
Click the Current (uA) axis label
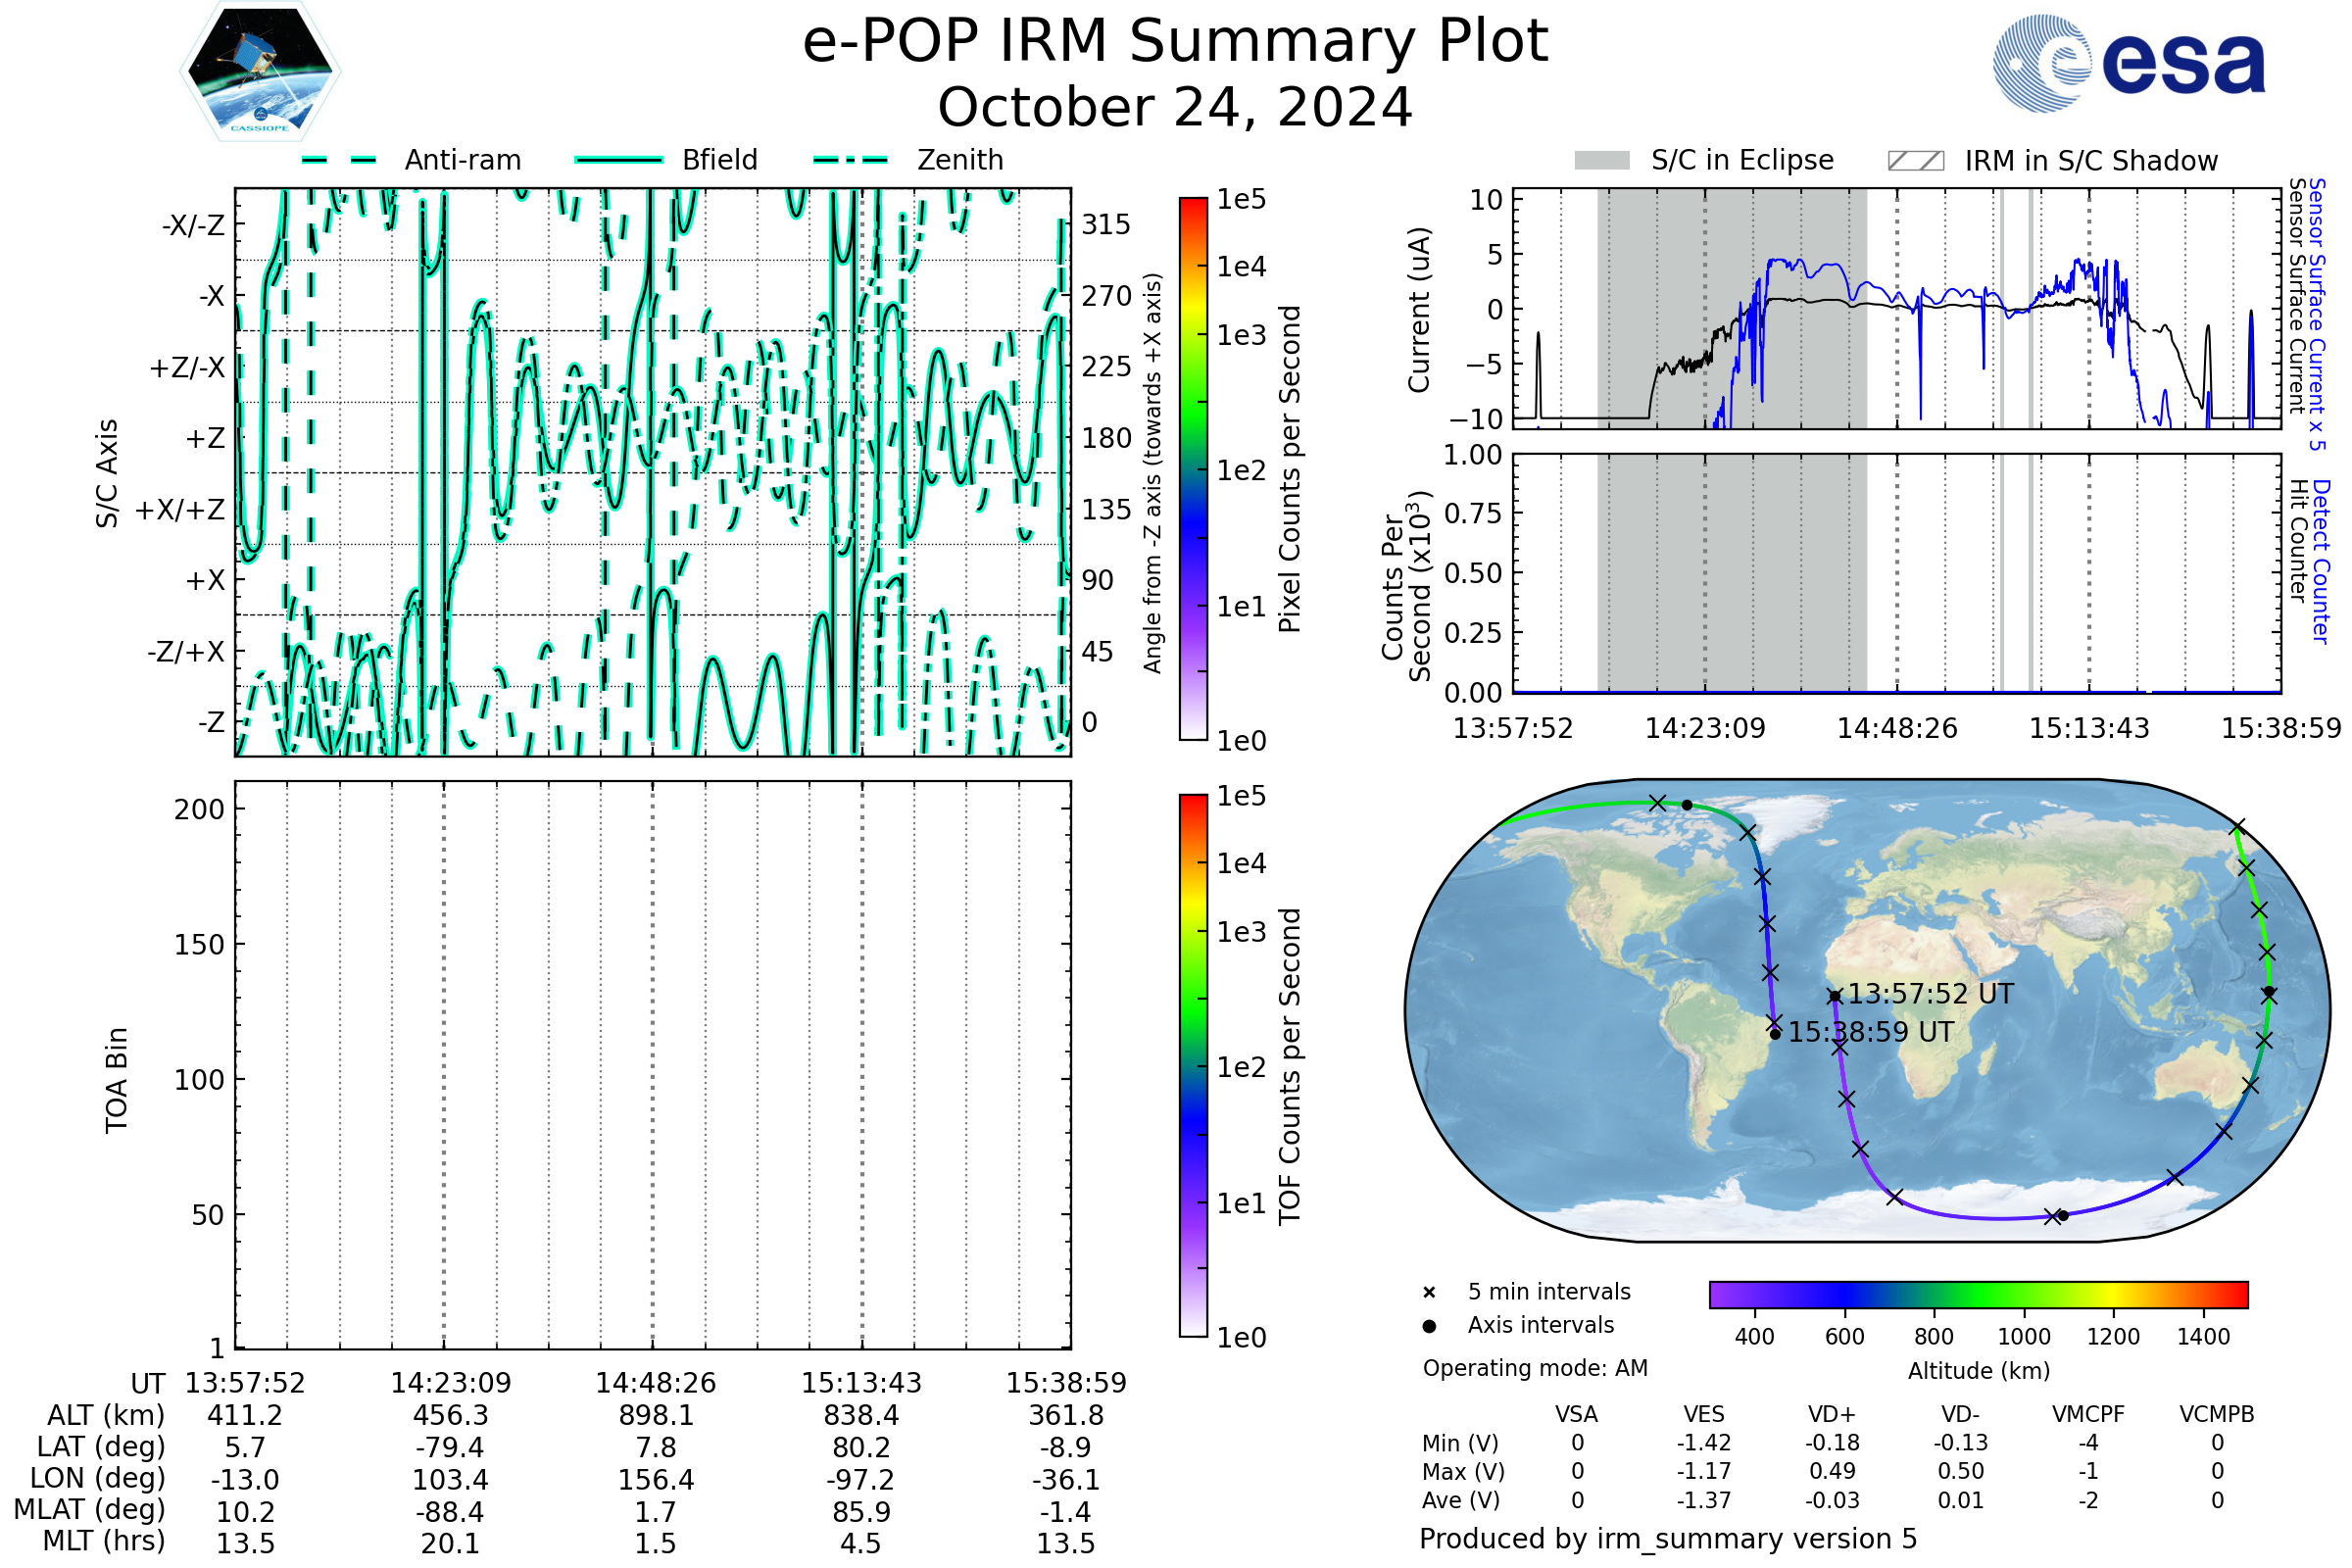tap(1419, 310)
